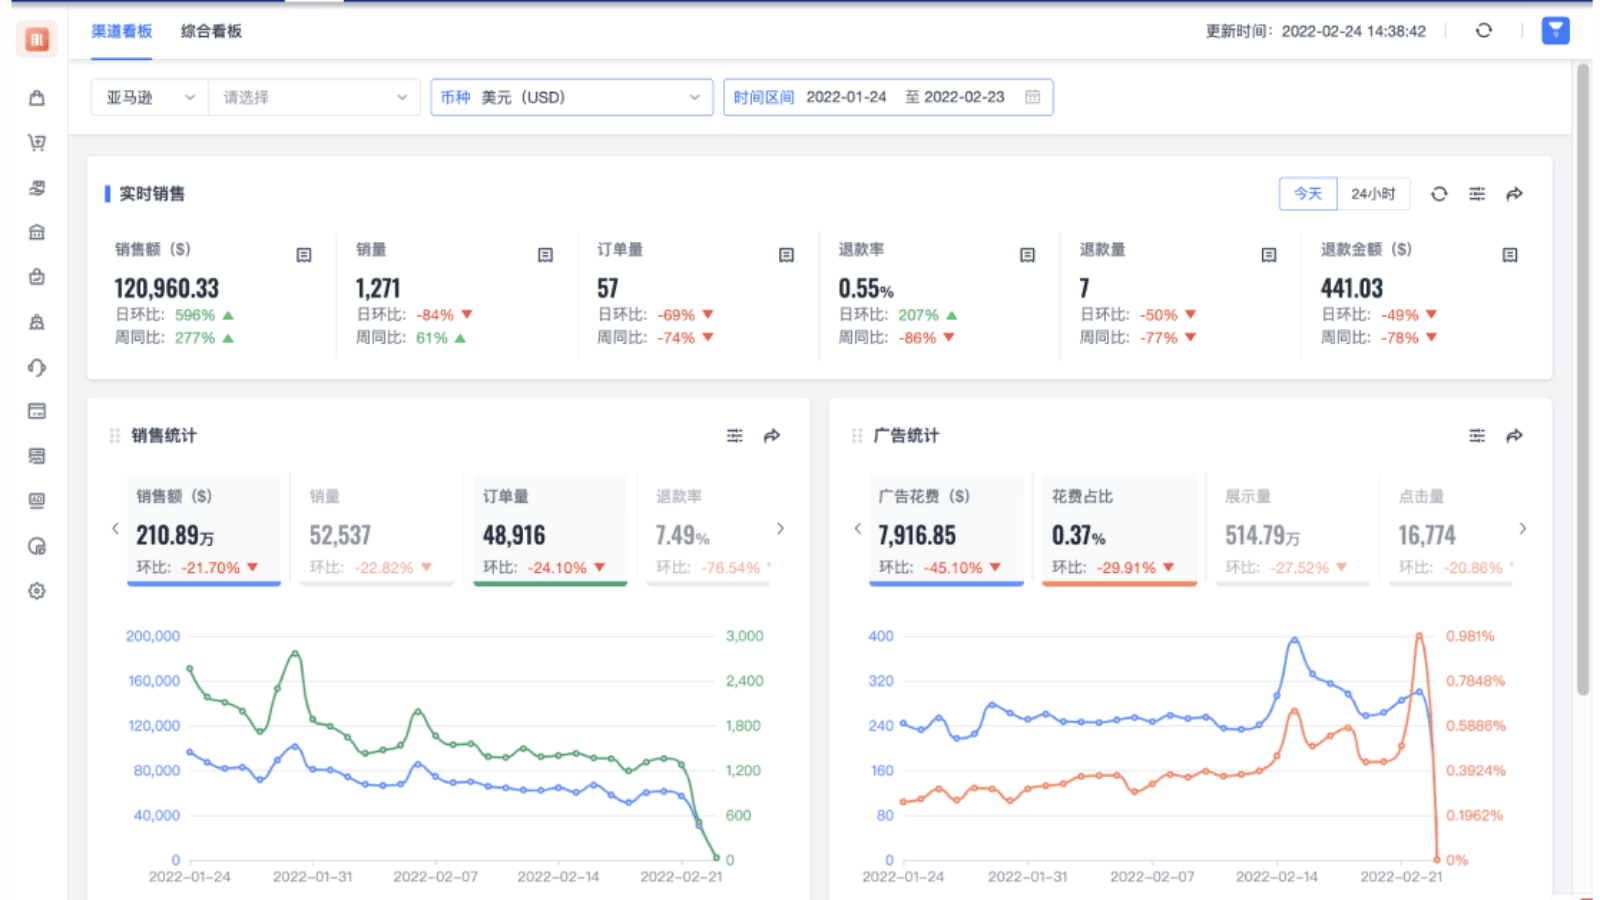1600x900 pixels.
Task: Open settings icon in 销售统计 panel
Action: click(x=734, y=436)
